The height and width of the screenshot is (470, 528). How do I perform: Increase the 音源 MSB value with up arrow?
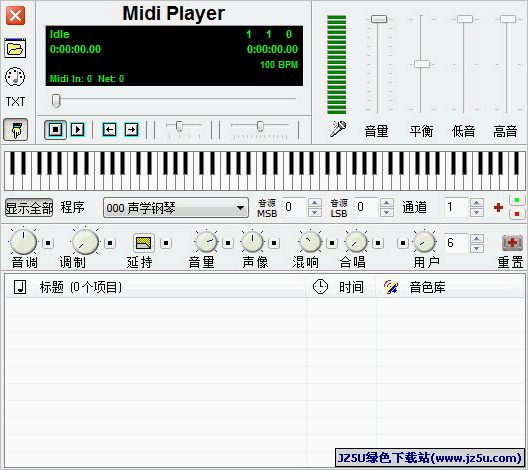[x=315, y=202]
